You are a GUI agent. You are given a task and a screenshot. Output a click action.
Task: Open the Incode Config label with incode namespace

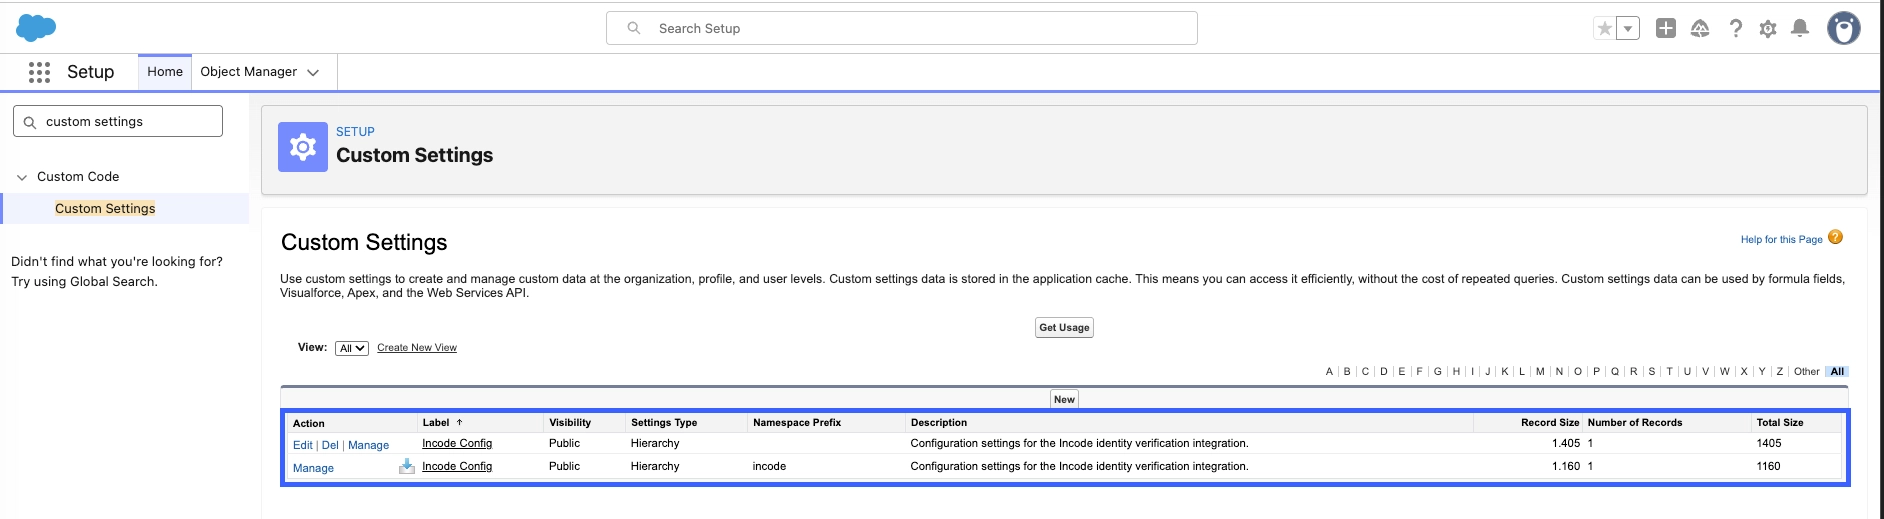[x=457, y=466]
